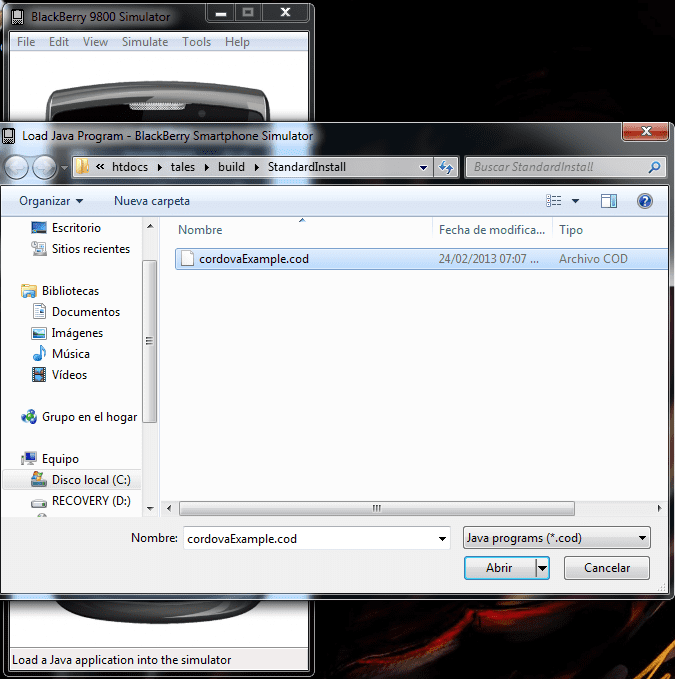Screen dimensions: 675x679
Task: Click the Bibliotecas folder icon
Action: click(x=29, y=291)
